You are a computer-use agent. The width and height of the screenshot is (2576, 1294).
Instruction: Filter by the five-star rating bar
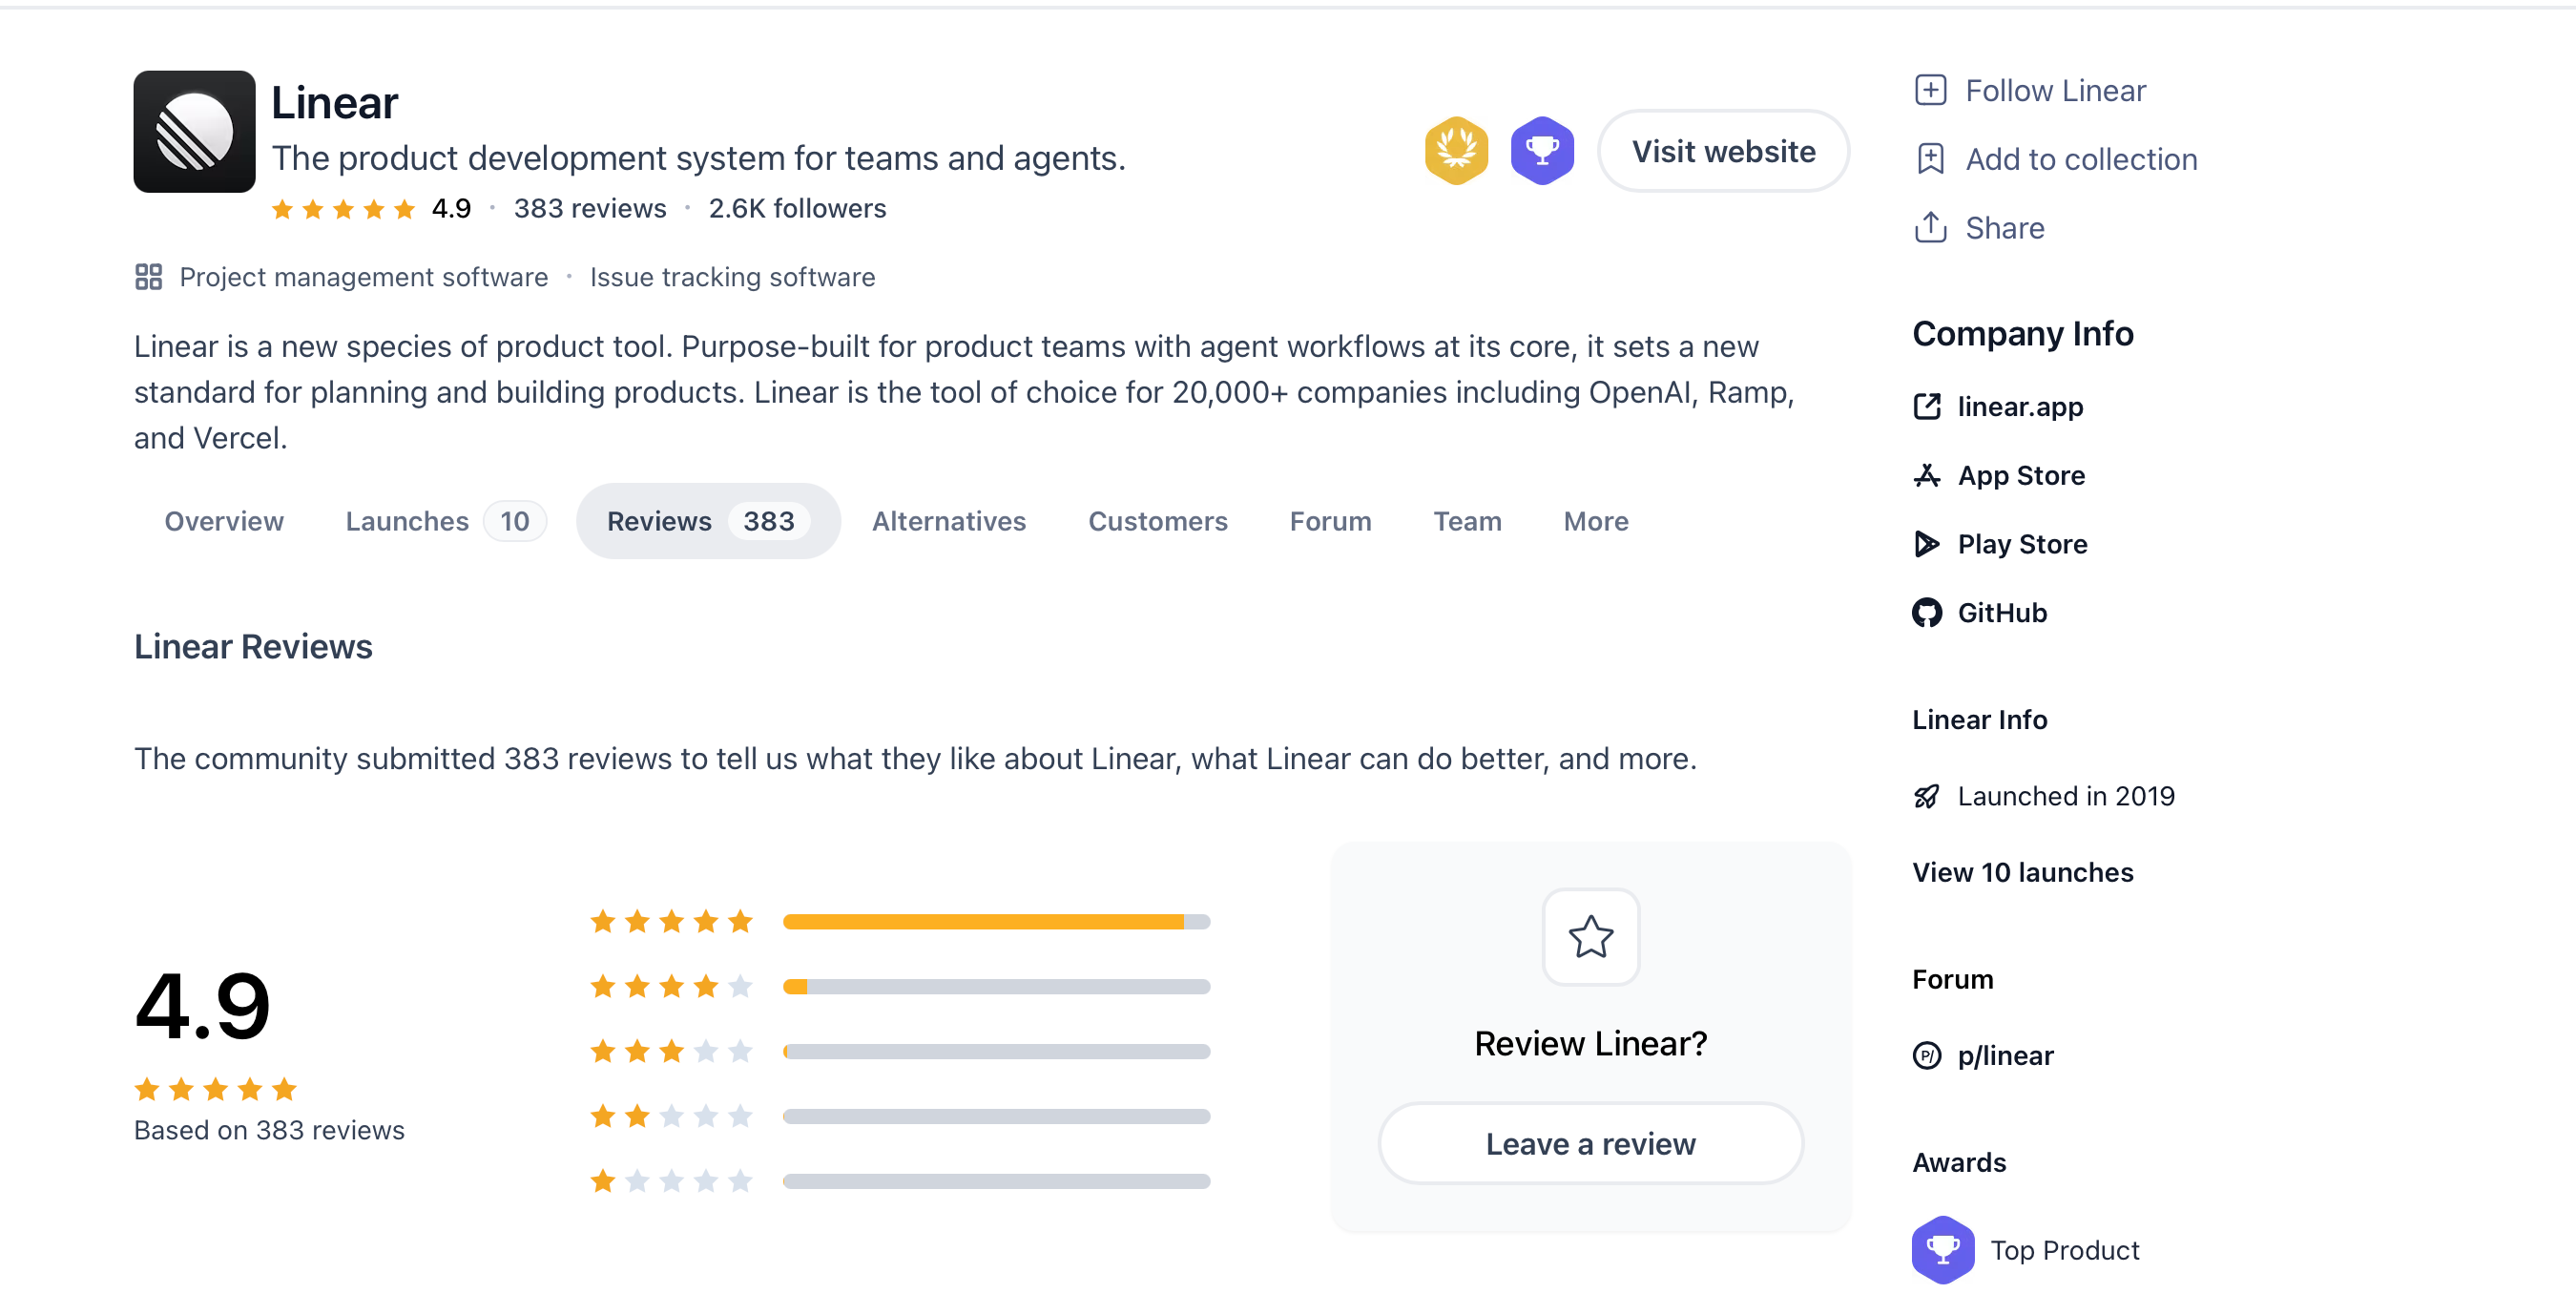(x=996, y=921)
